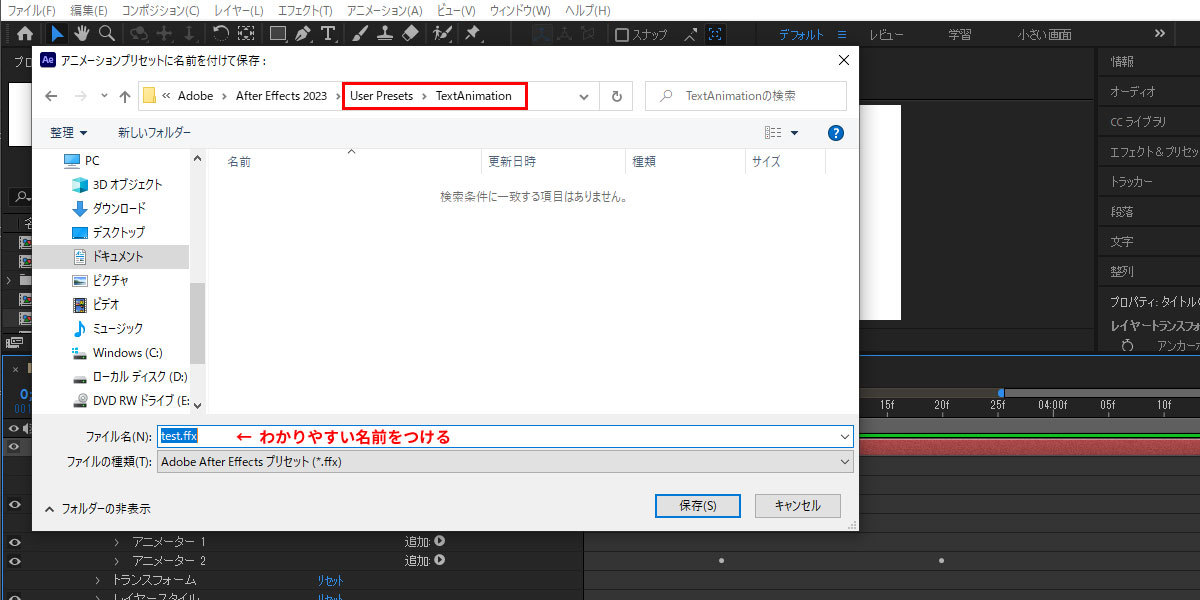1200x600 pixels.
Task: Go back in the save dialog
Action: (52, 97)
